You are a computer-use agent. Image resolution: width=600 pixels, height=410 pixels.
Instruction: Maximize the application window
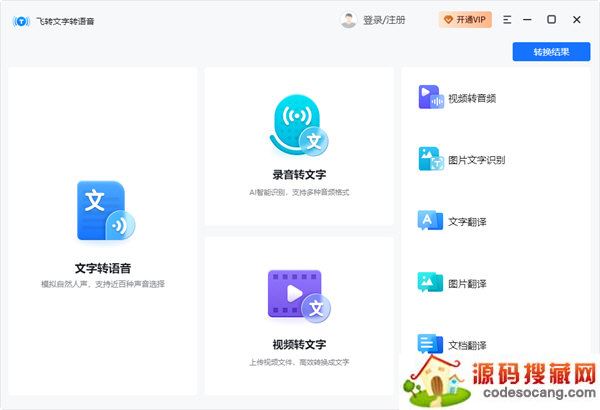[x=551, y=19]
